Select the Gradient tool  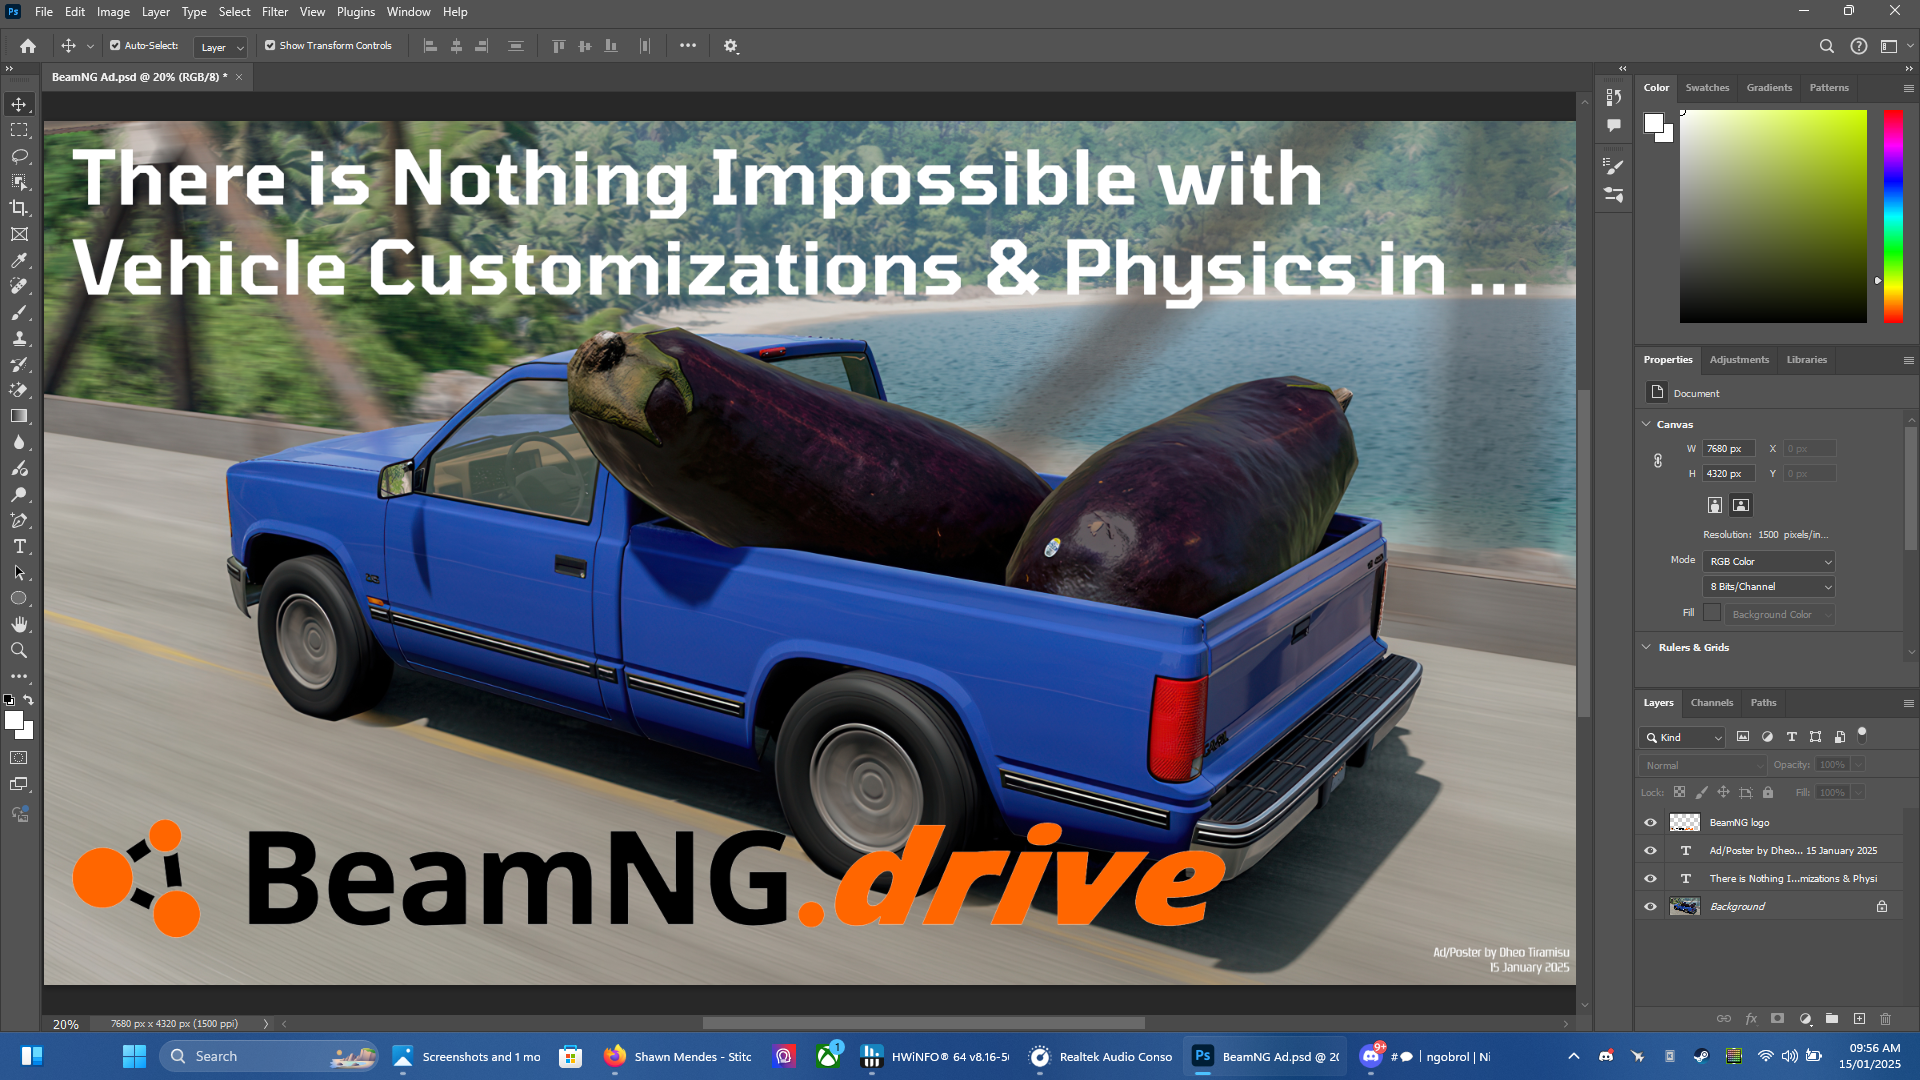[19, 416]
